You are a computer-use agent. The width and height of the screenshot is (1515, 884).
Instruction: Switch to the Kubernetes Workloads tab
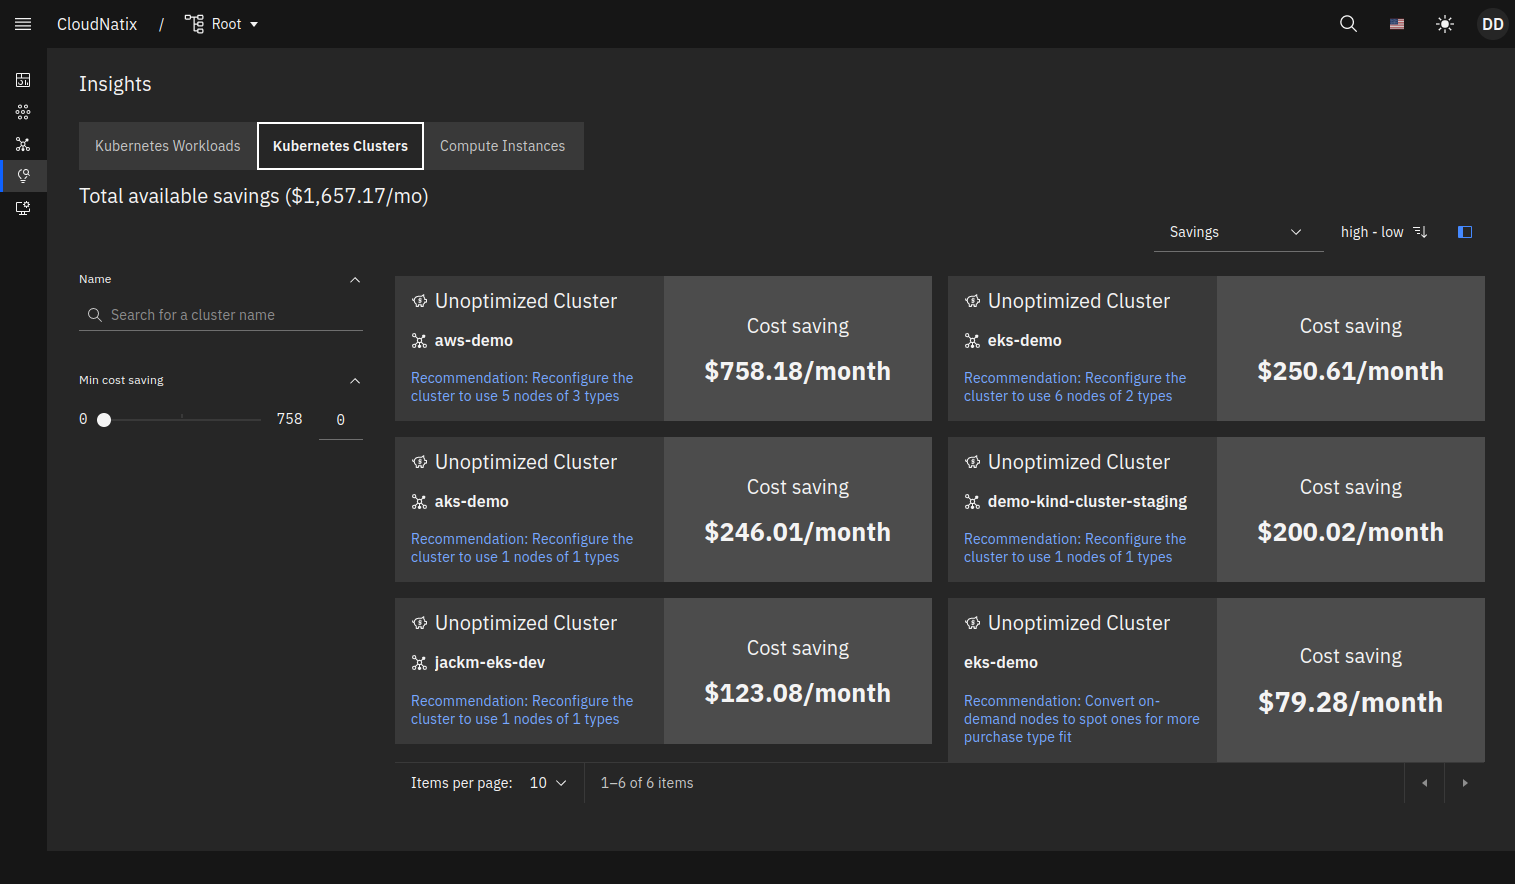coord(168,146)
